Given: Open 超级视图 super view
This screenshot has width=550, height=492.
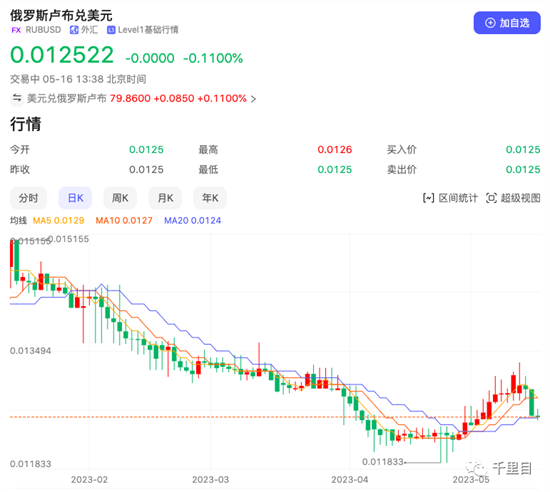Looking at the screenshot, I should pos(513,198).
